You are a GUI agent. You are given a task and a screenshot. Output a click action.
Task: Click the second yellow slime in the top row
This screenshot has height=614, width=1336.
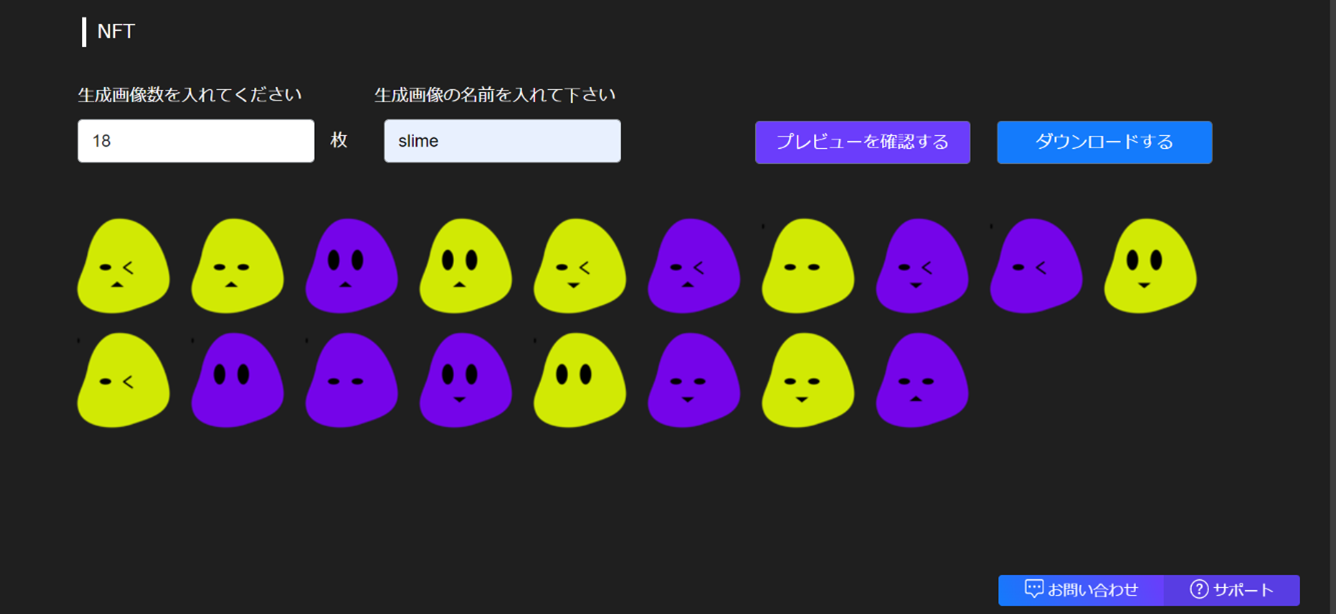coord(237,265)
